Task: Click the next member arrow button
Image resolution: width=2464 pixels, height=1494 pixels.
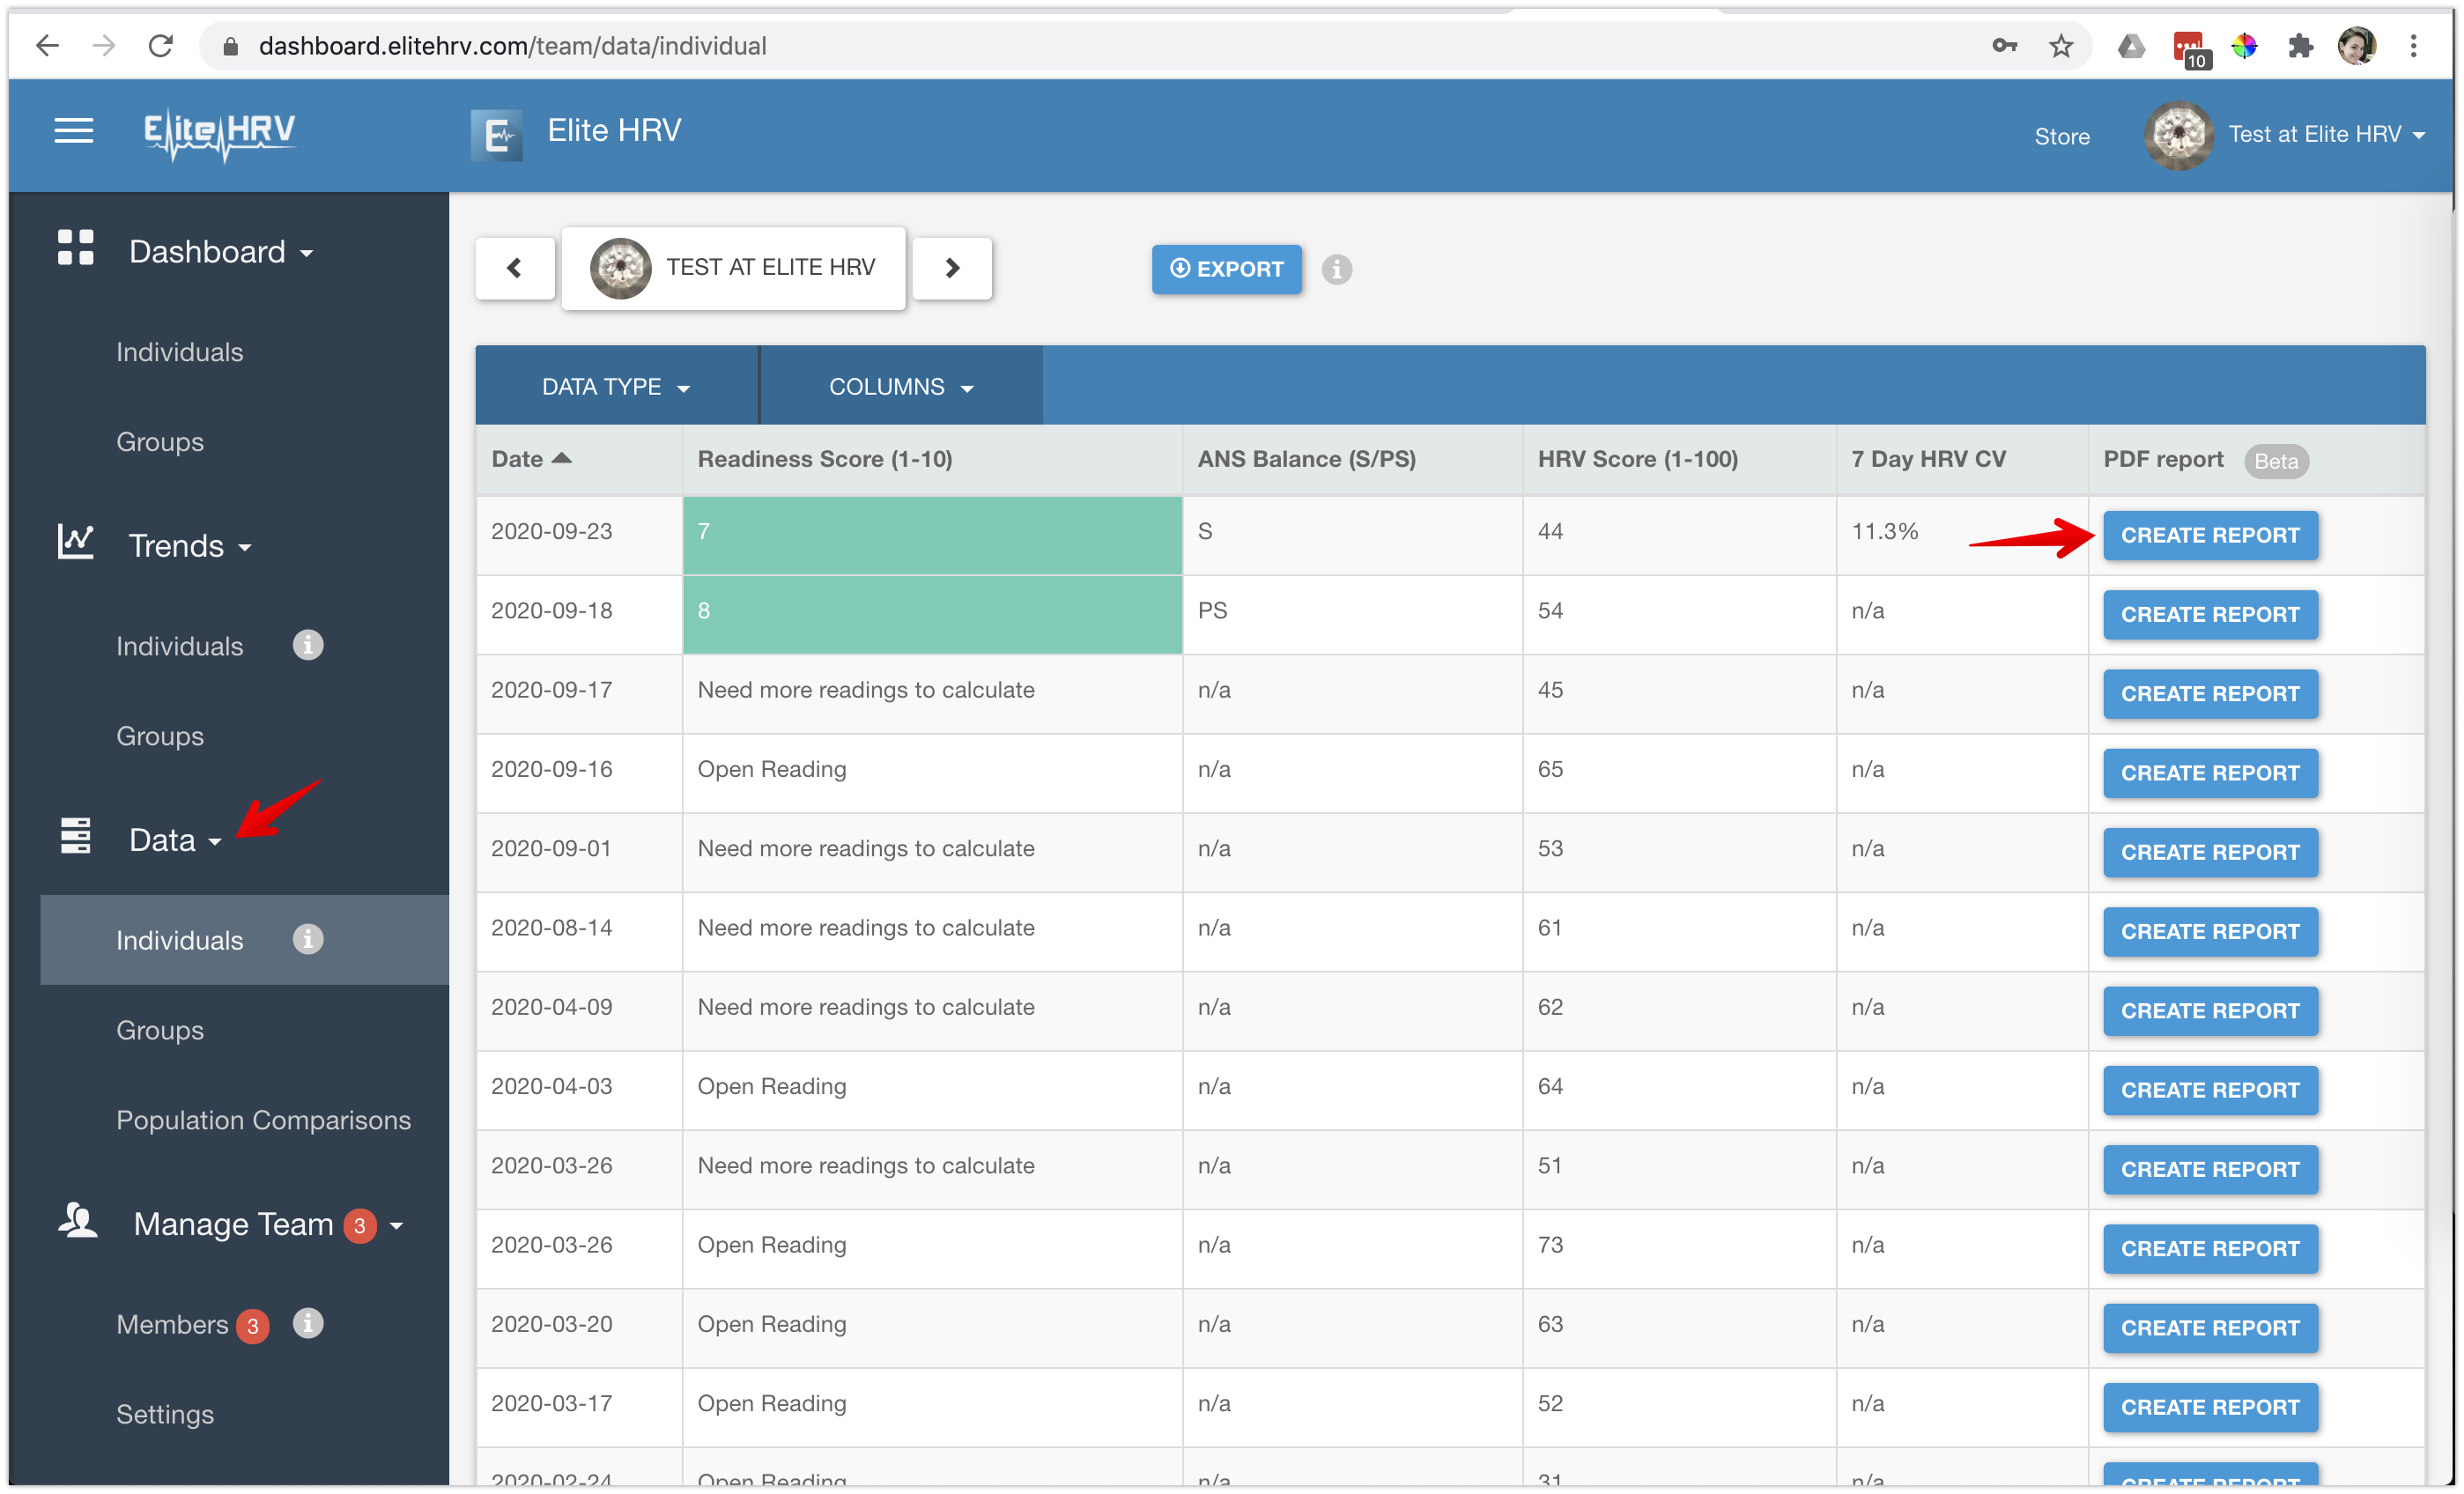Action: coord(951,267)
